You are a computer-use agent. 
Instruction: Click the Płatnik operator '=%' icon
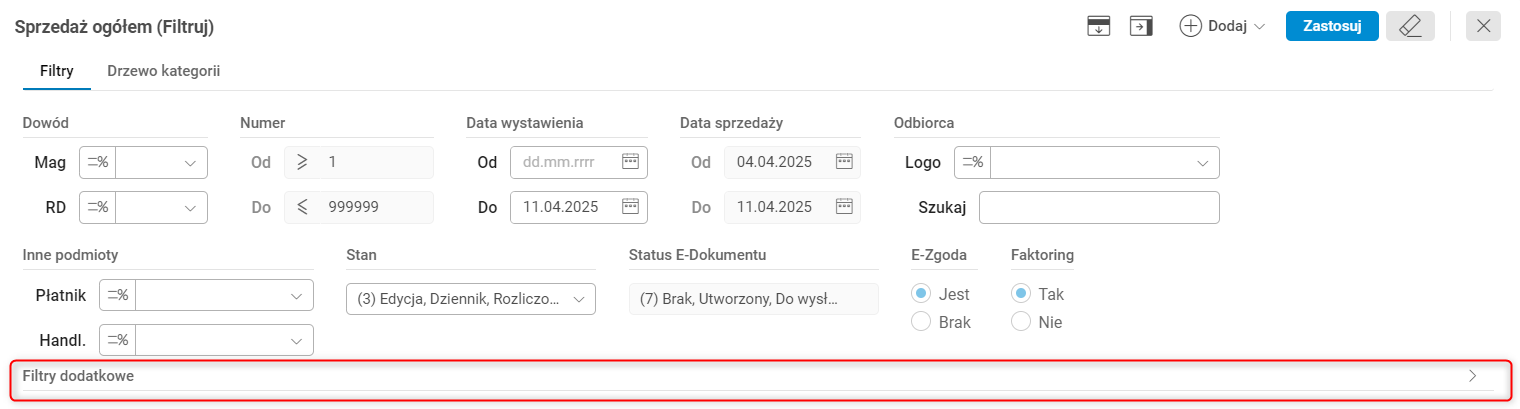point(118,295)
